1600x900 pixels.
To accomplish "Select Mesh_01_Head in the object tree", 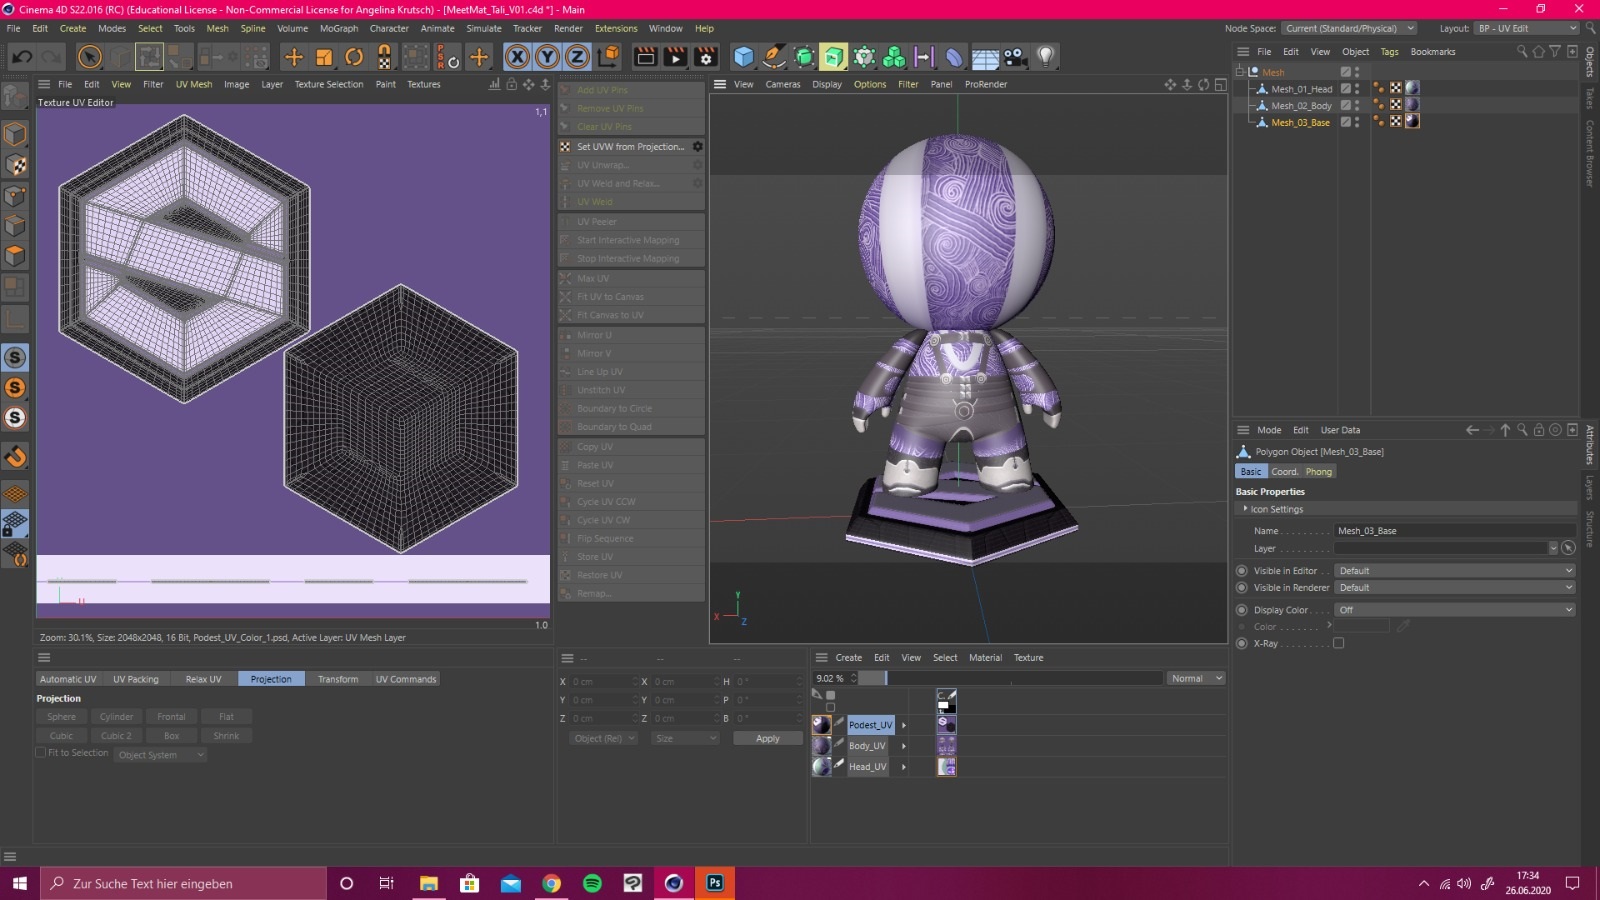I will coord(1301,89).
